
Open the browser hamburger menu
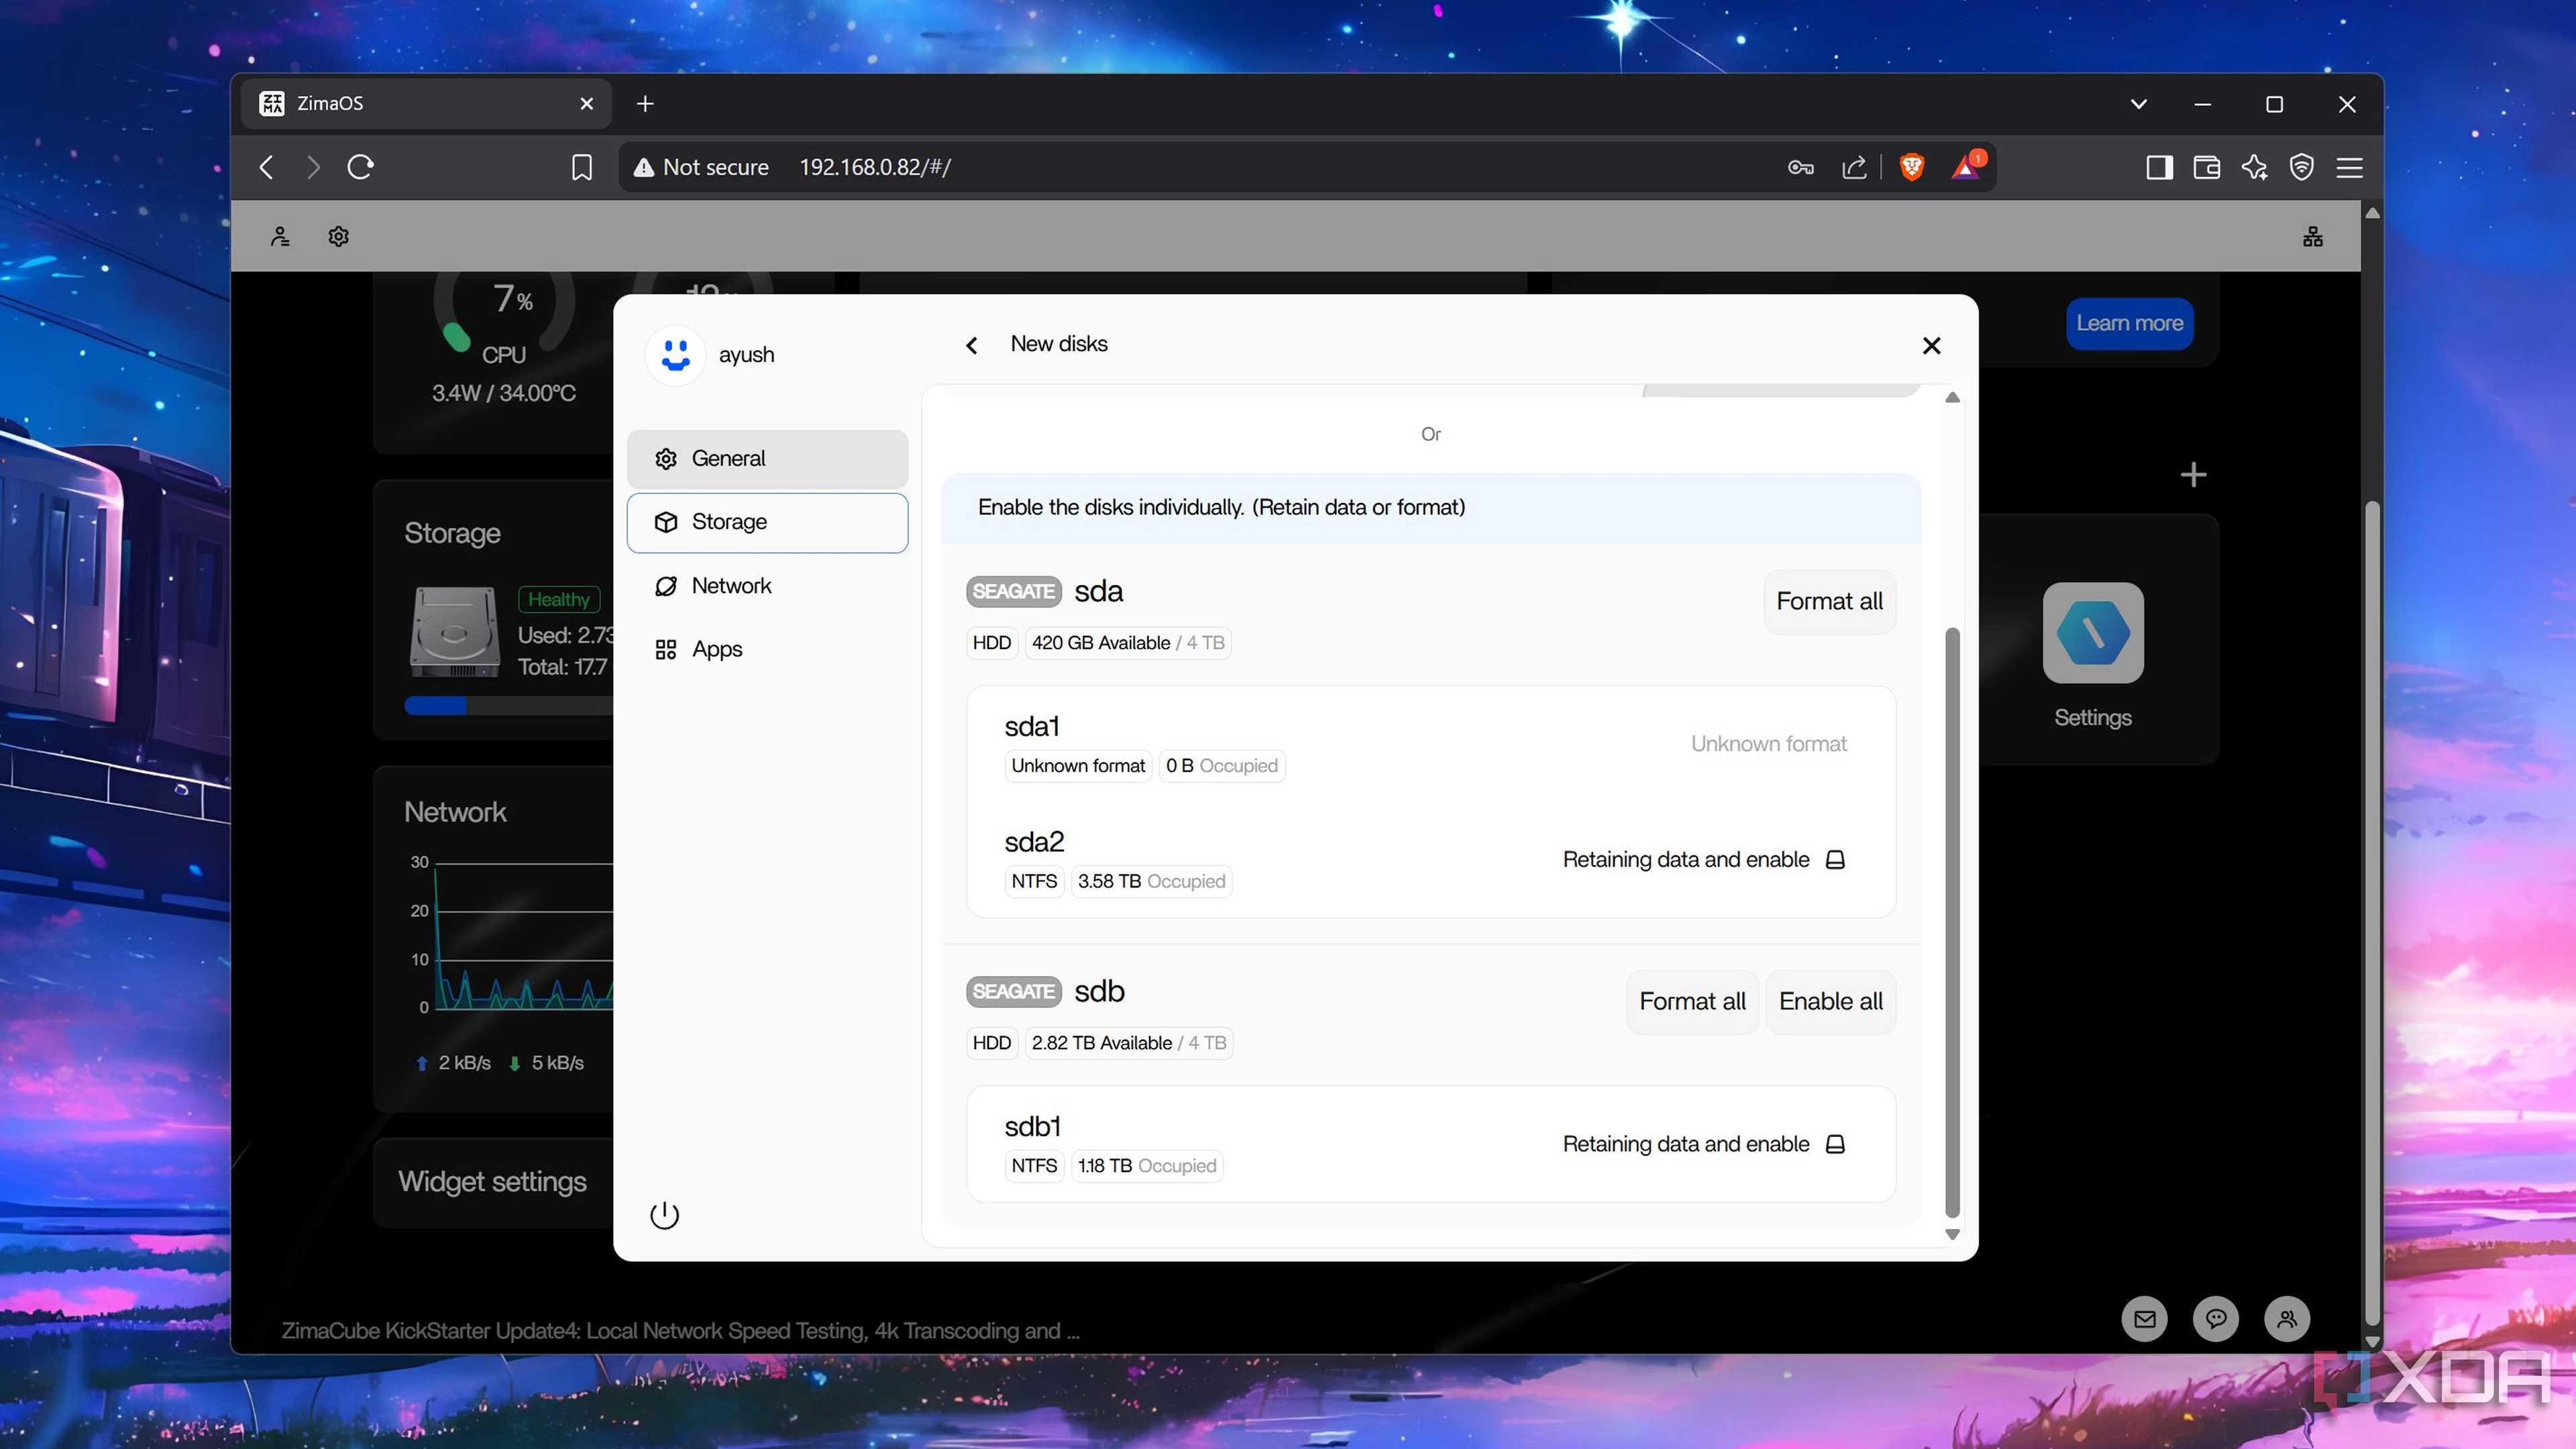click(x=2349, y=167)
